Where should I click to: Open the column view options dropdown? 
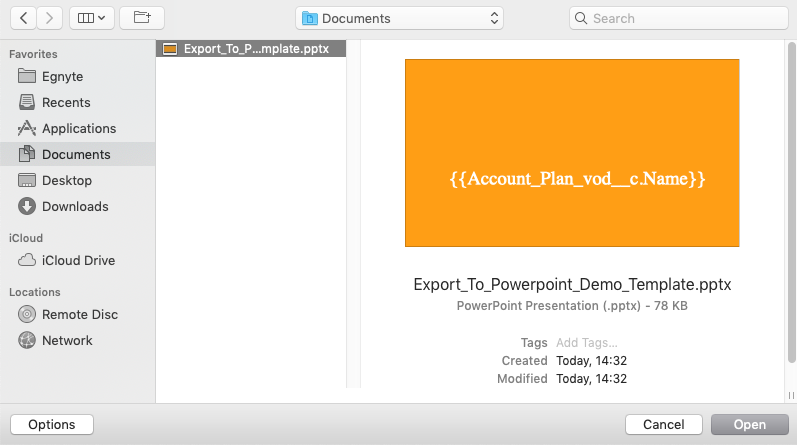pos(90,18)
